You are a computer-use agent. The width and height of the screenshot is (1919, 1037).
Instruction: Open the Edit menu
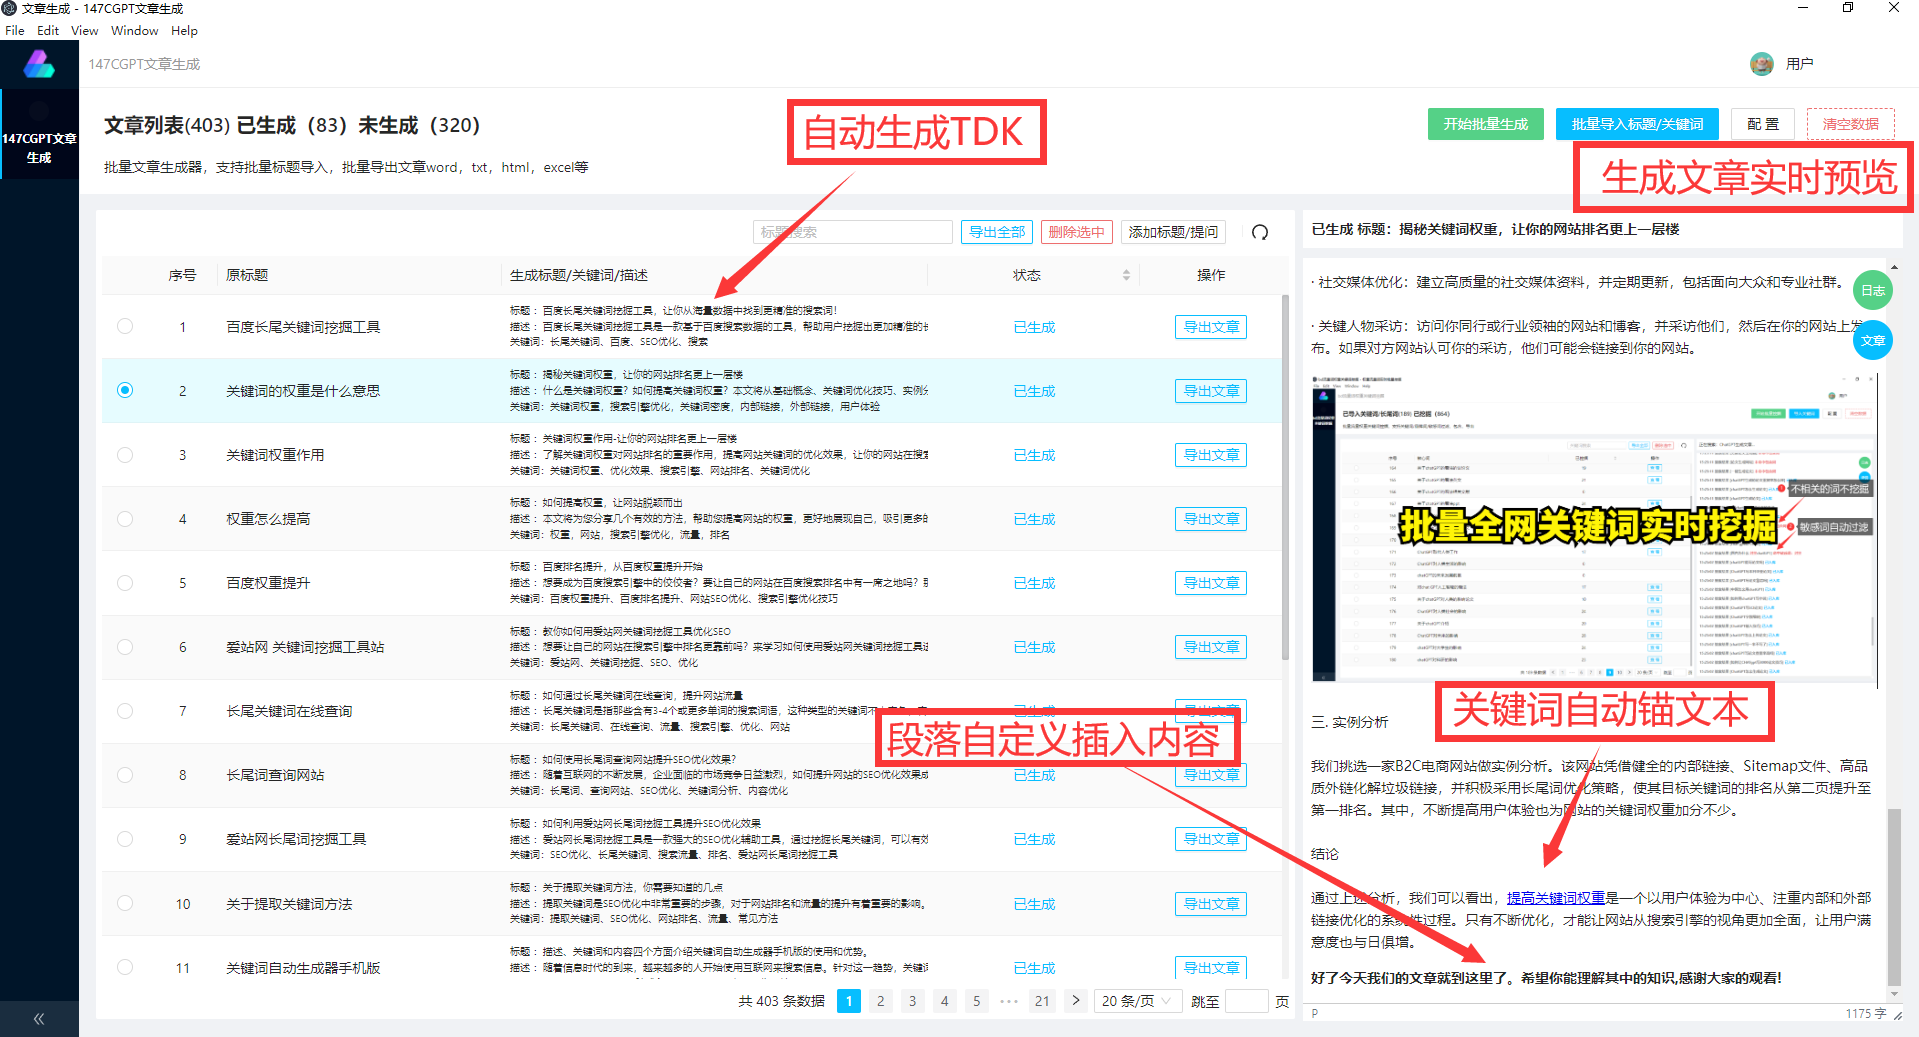pyautogui.click(x=48, y=31)
